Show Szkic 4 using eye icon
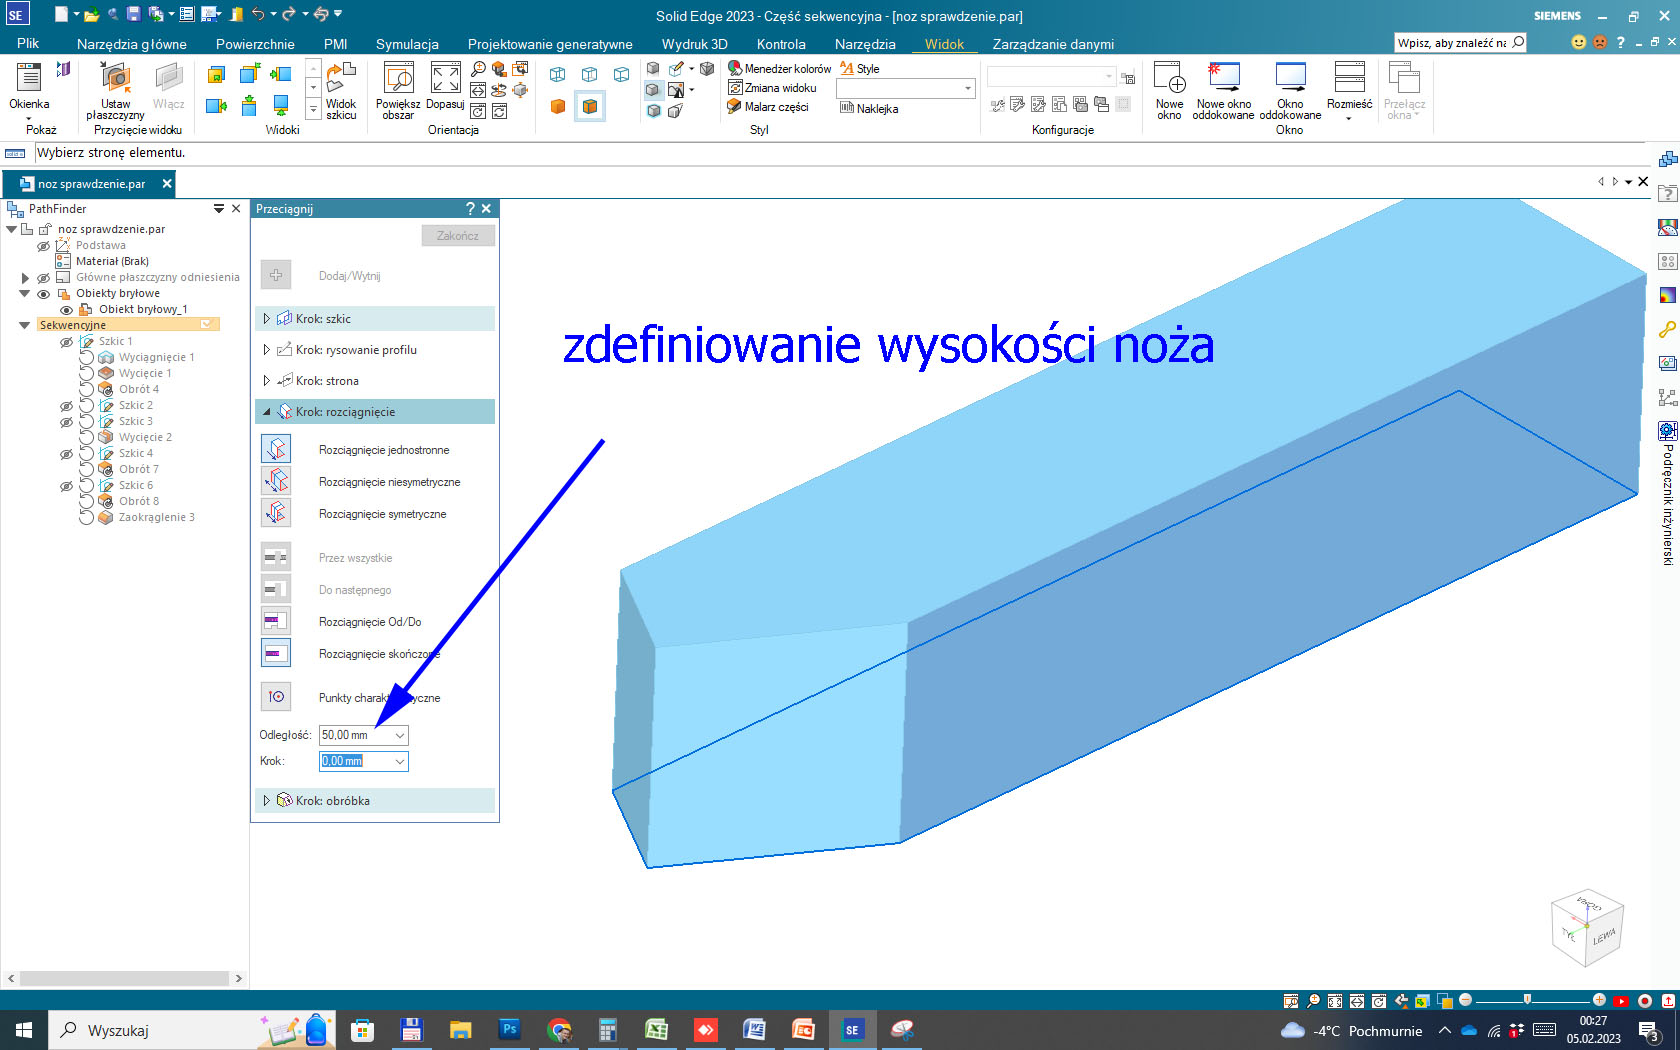The height and width of the screenshot is (1050, 1680). pyautogui.click(x=67, y=454)
